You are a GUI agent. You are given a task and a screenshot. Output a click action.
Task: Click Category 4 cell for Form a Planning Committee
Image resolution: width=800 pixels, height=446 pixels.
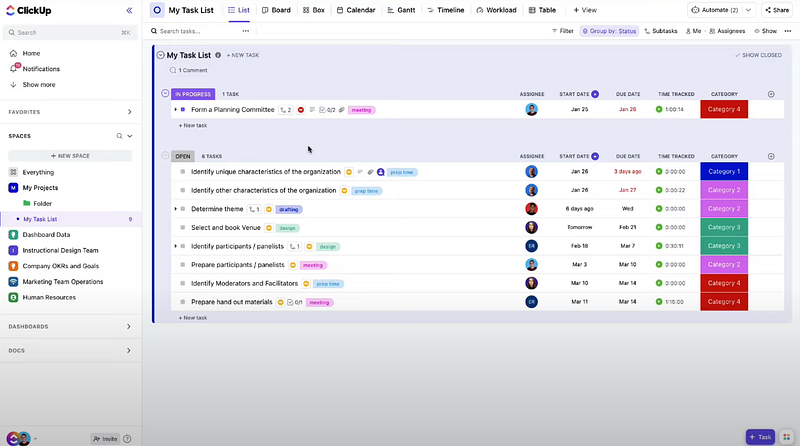[x=724, y=109]
